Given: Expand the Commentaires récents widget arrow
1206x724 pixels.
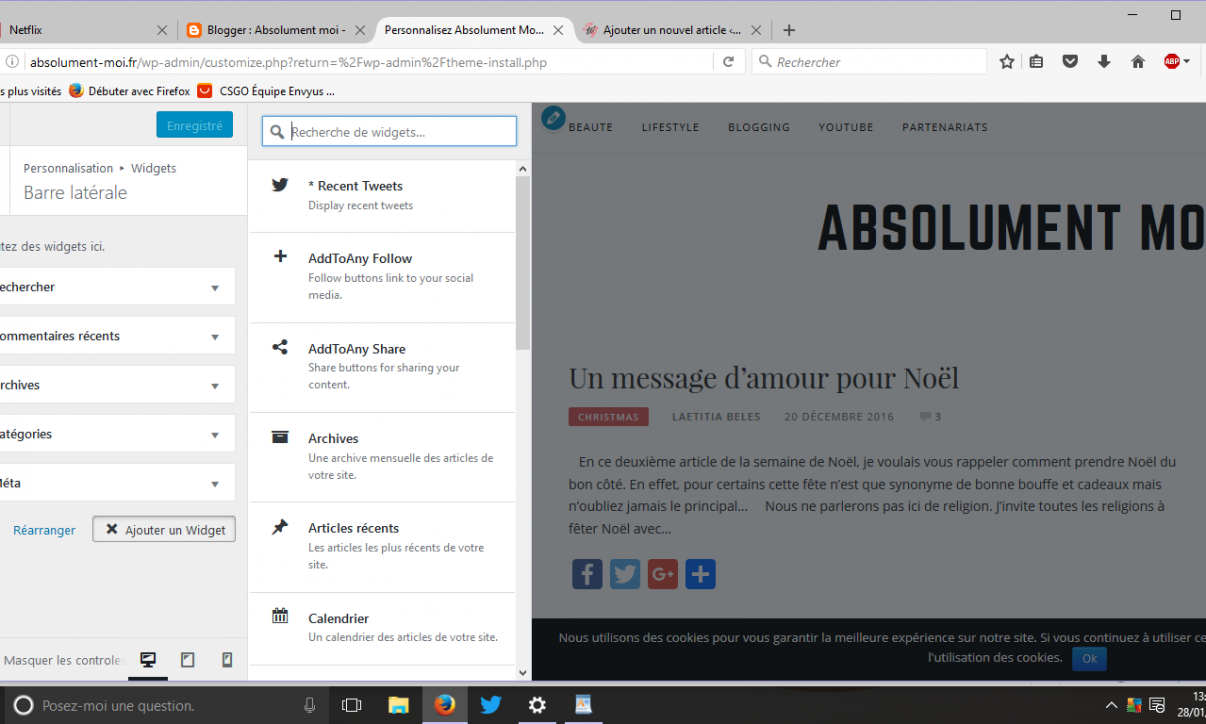Looking at the screenshot, I should click(215, 337).
